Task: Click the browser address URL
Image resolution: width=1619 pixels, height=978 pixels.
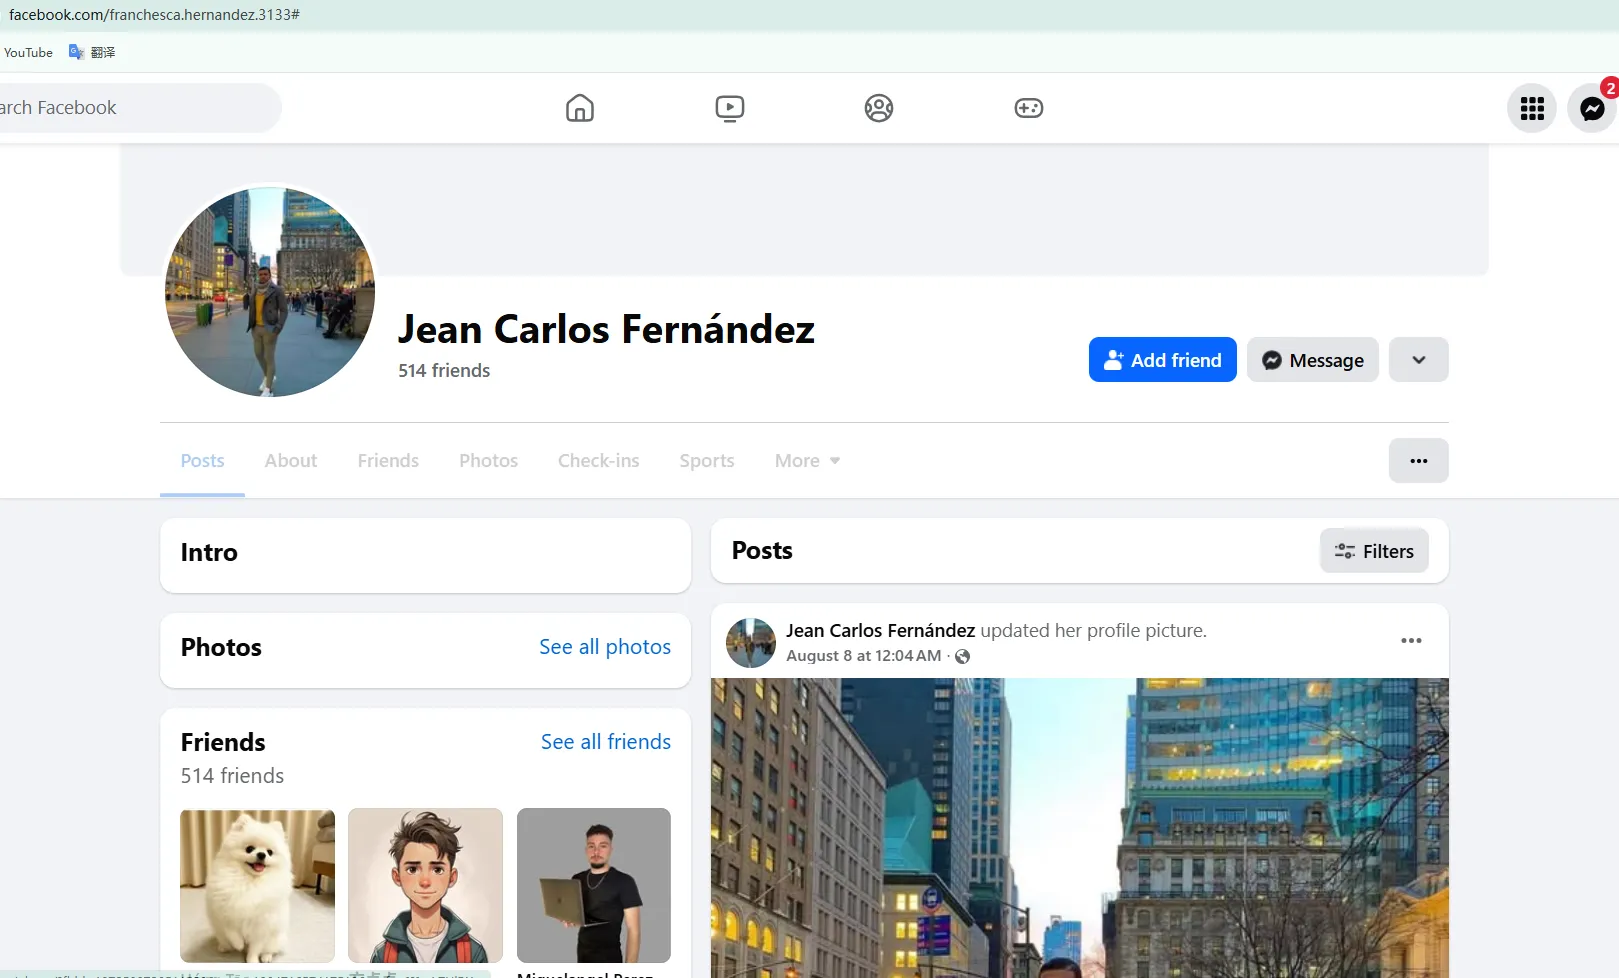Action: (x=154, y=15)
